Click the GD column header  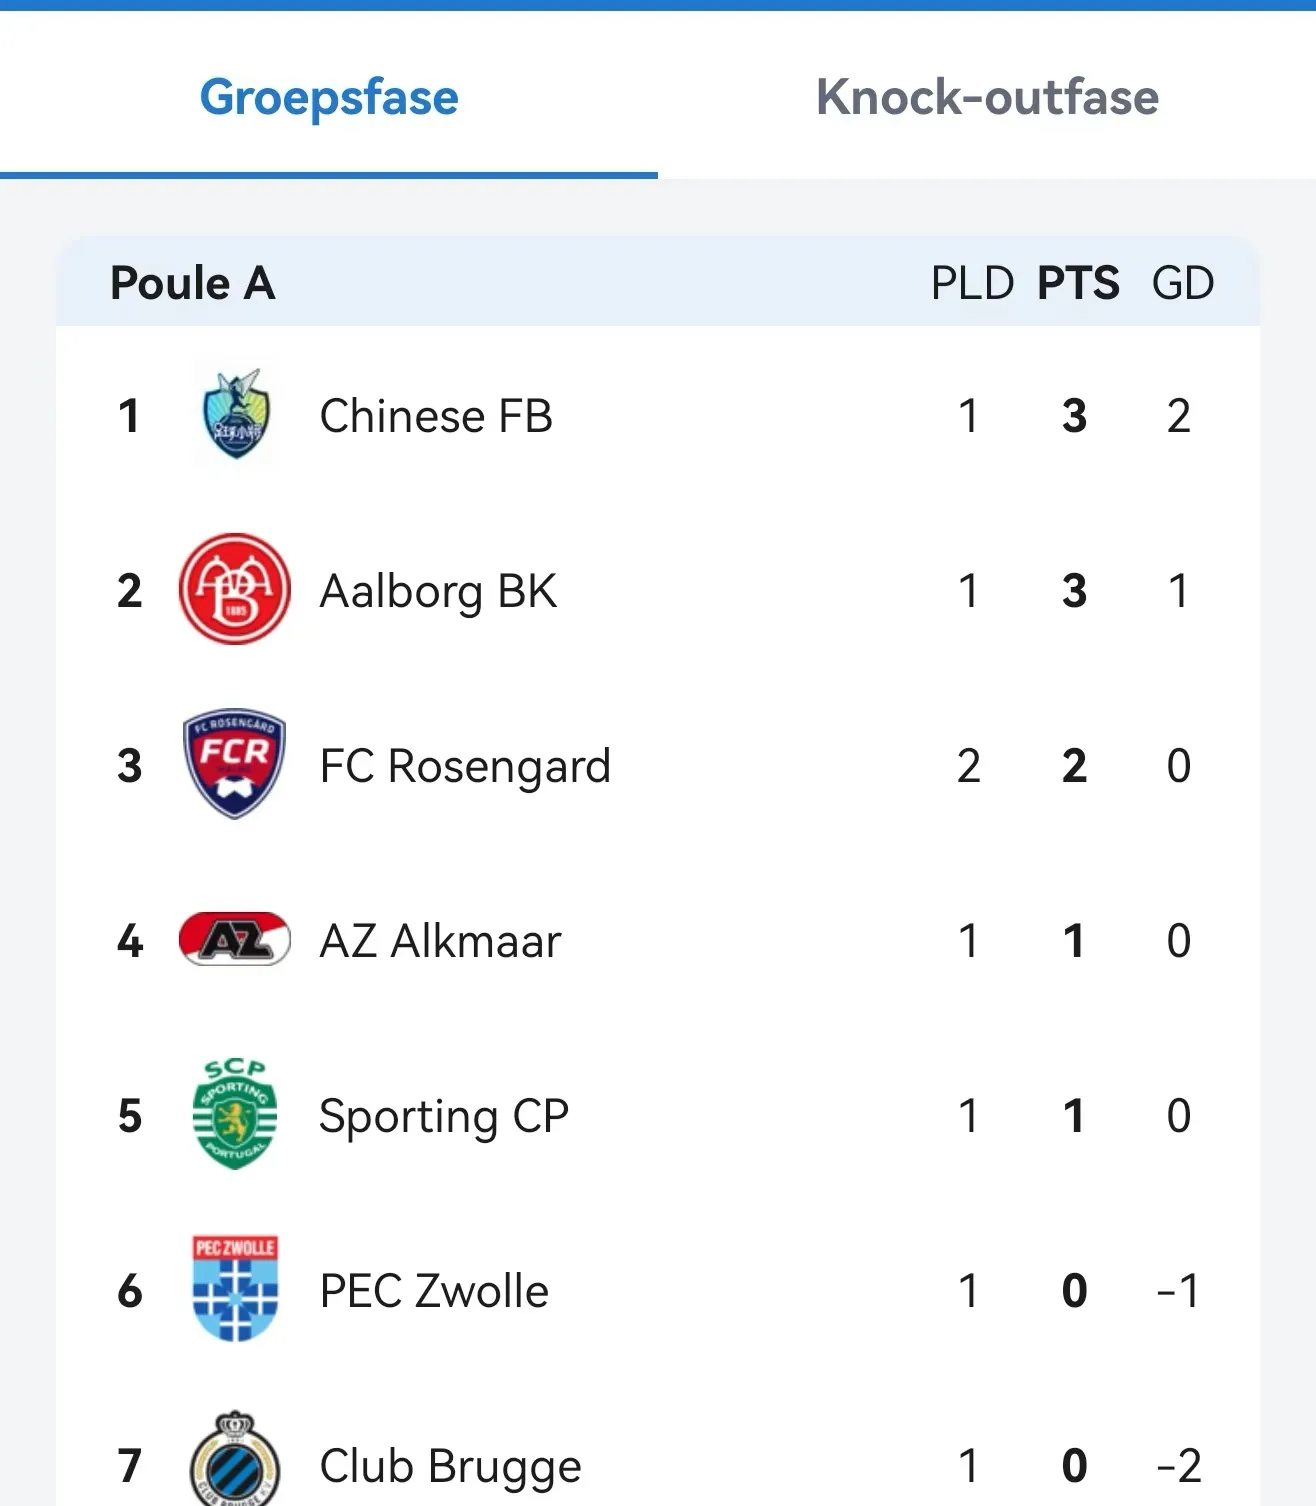[x=1183, y=283]
